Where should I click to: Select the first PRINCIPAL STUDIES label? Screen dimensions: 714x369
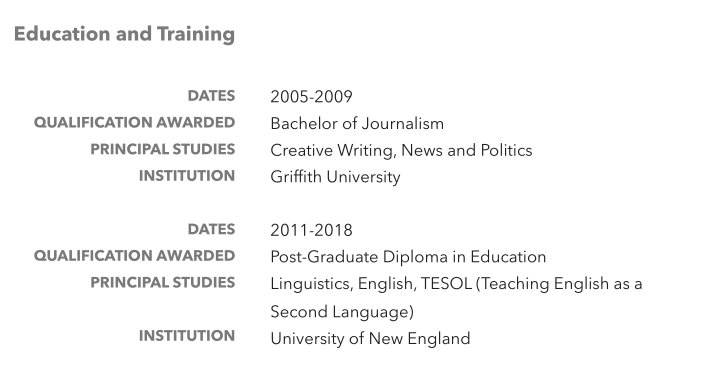[x=163, y=149]
